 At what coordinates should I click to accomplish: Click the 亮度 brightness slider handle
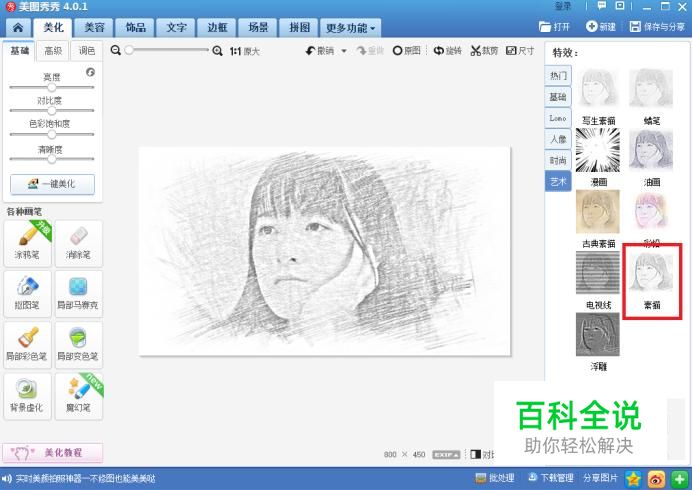[52, 87]
